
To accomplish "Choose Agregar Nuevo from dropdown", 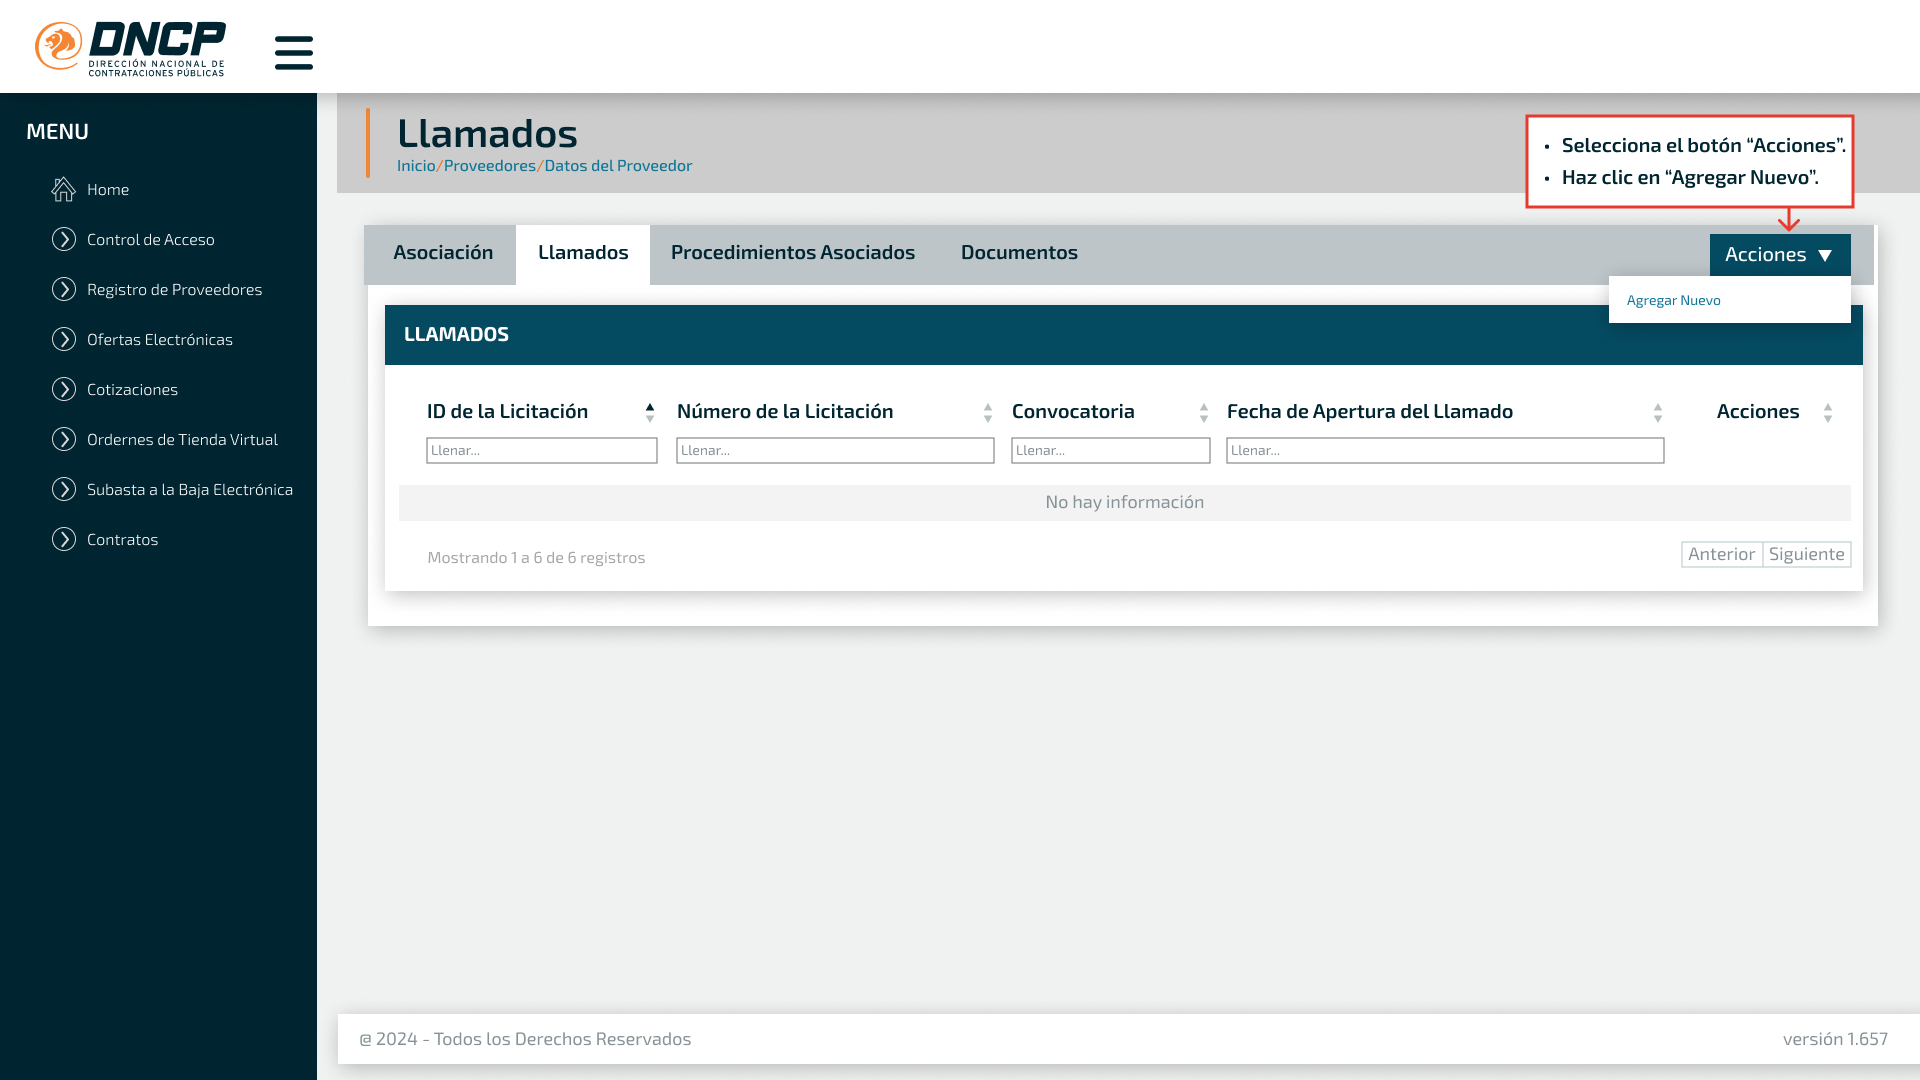I will [1673, 300].
